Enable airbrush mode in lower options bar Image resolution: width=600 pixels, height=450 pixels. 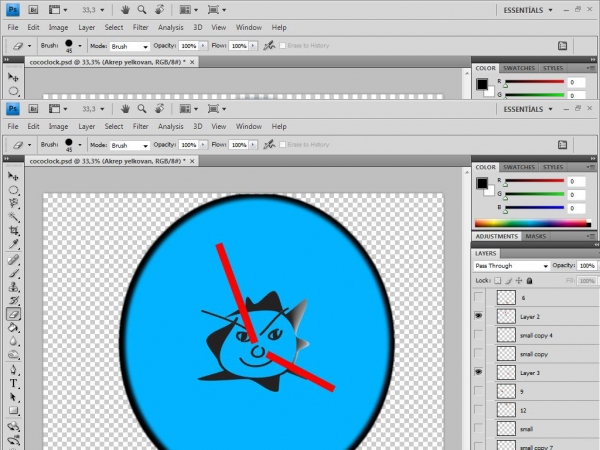coord(269,145)
